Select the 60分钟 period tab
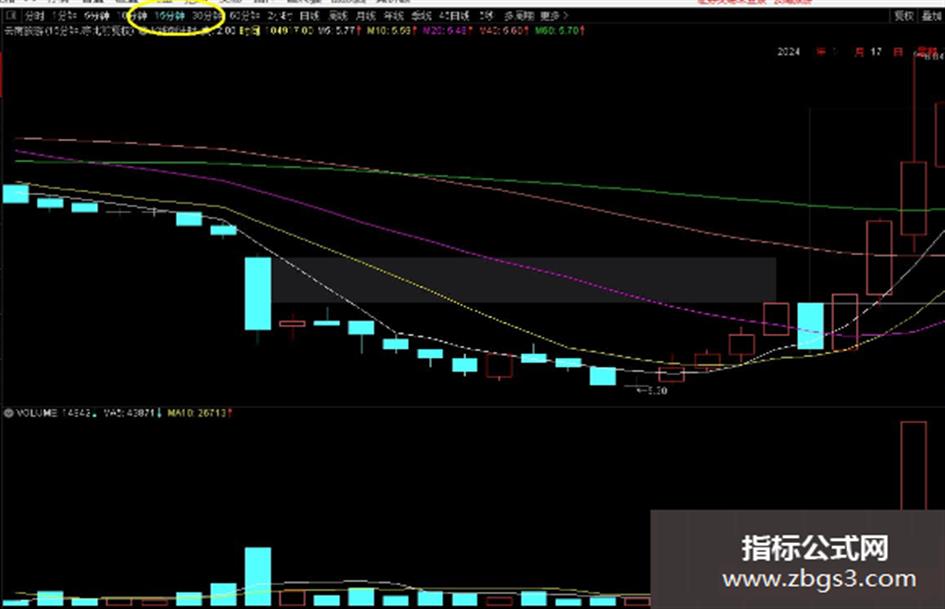 [244, 16]
